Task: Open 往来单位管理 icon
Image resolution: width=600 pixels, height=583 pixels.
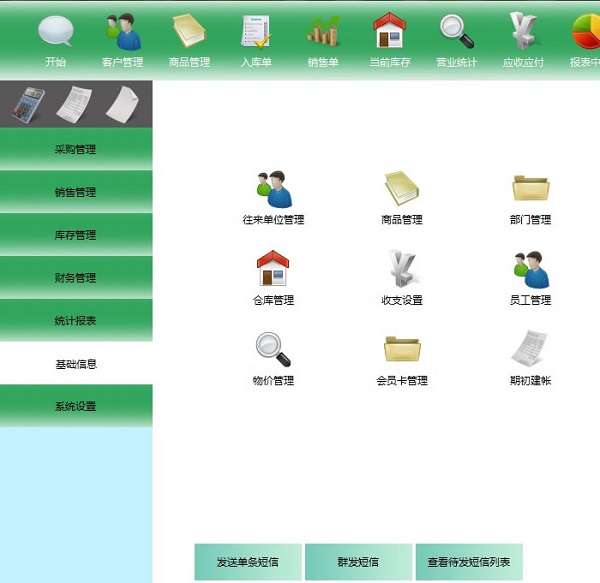Action: 273,189
